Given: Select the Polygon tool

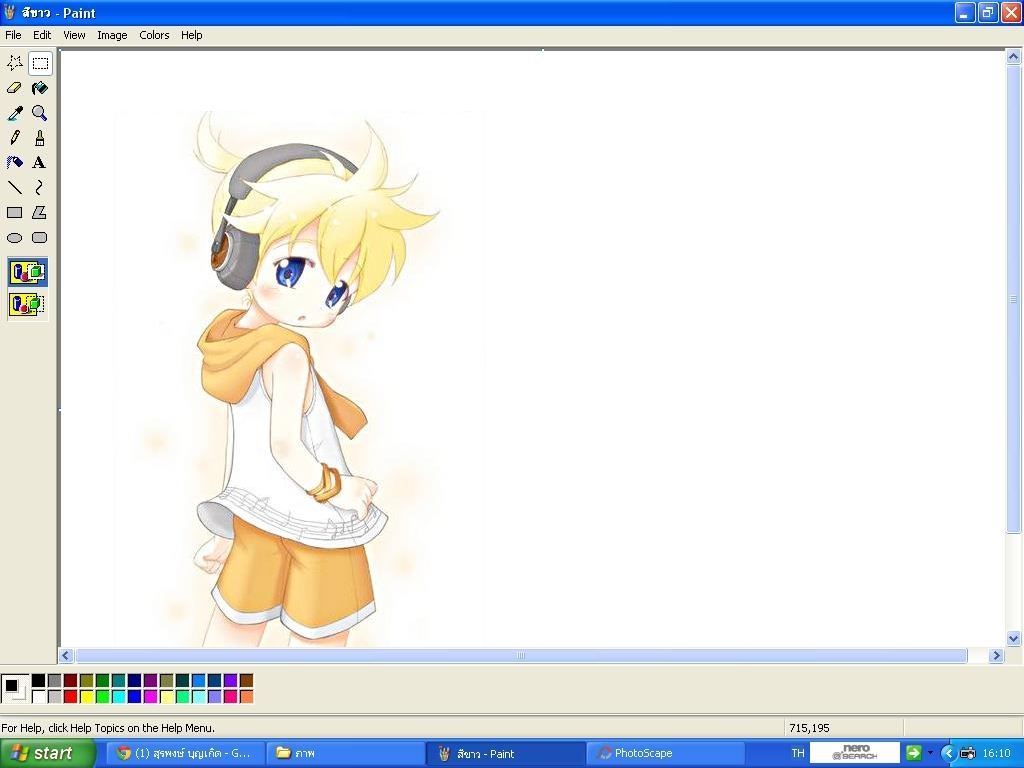Looking at the screenshot, I should 40,212.
